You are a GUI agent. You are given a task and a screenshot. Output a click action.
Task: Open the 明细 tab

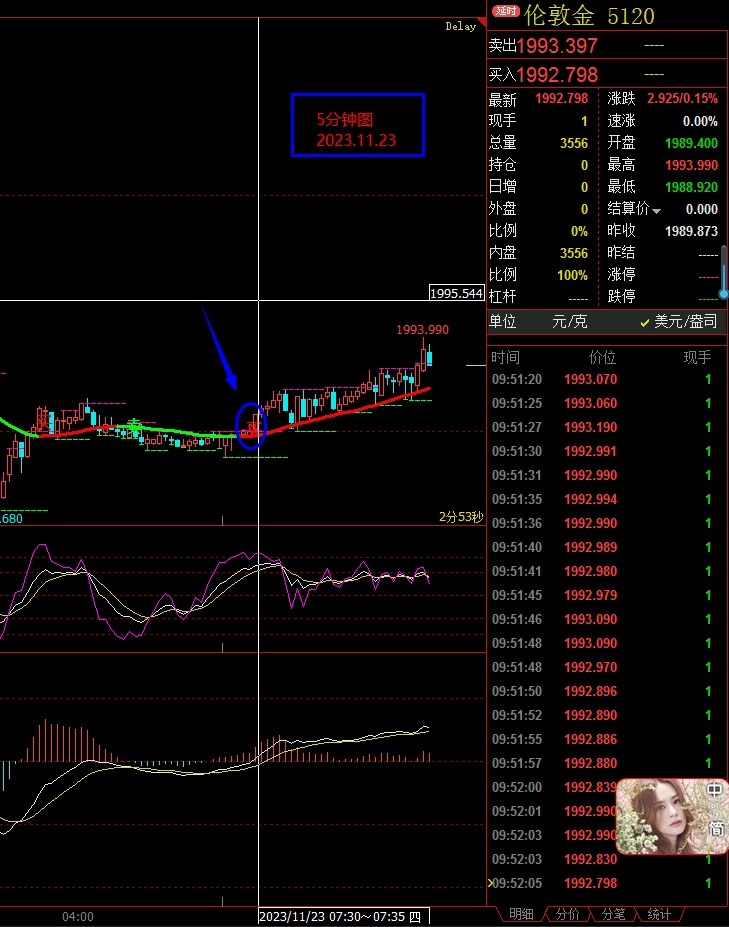521,914
